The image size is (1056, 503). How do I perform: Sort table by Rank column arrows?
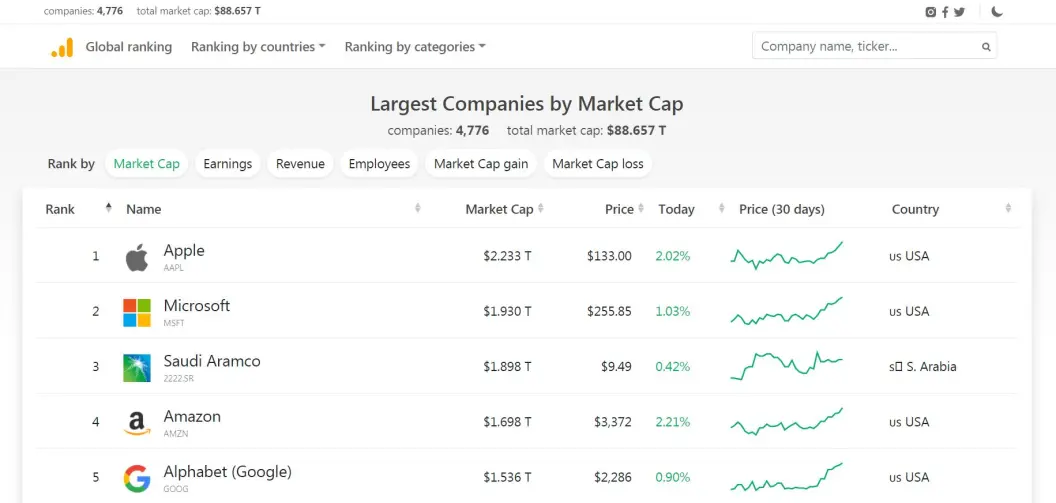click(x=108, y=208)
